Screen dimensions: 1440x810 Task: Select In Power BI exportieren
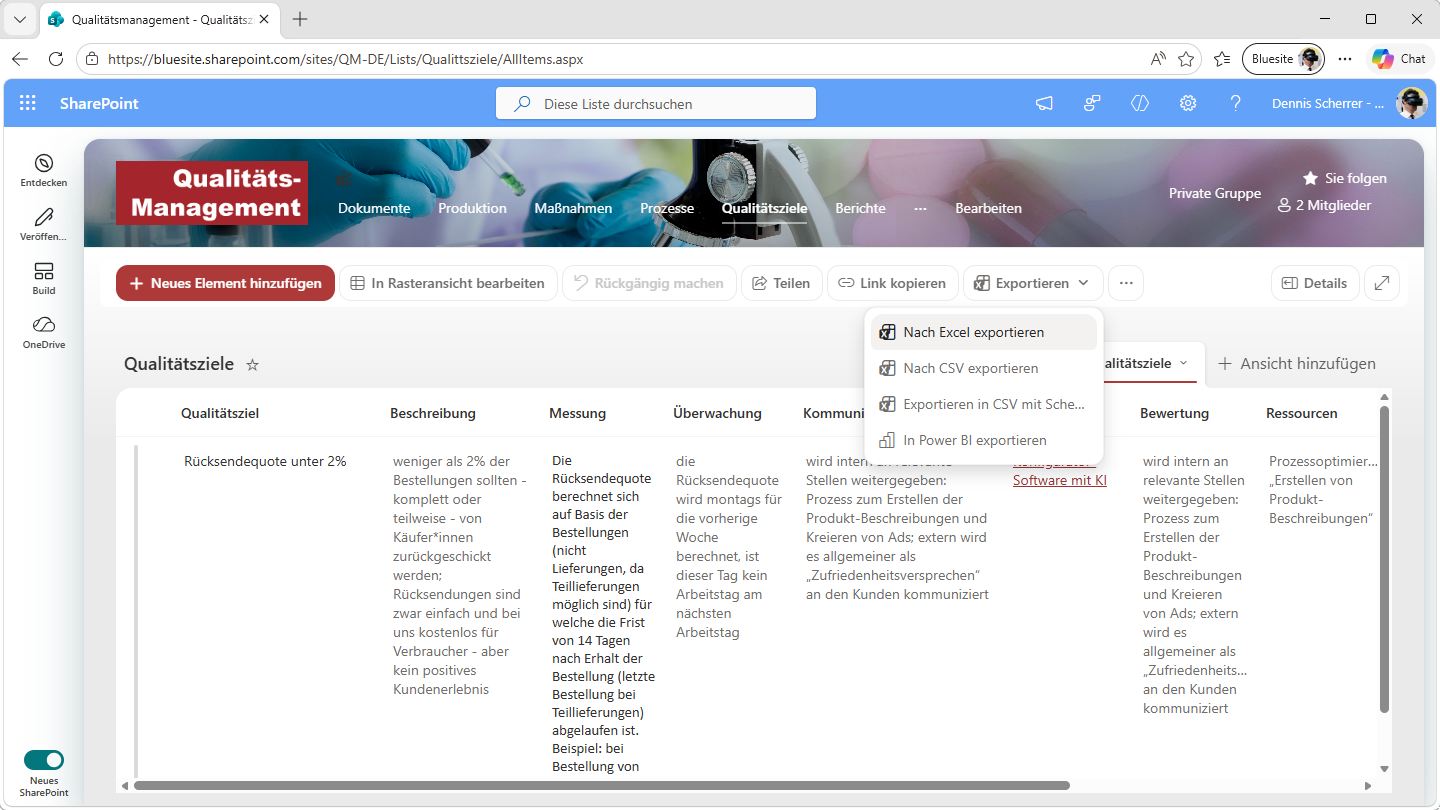pos(974,440)
